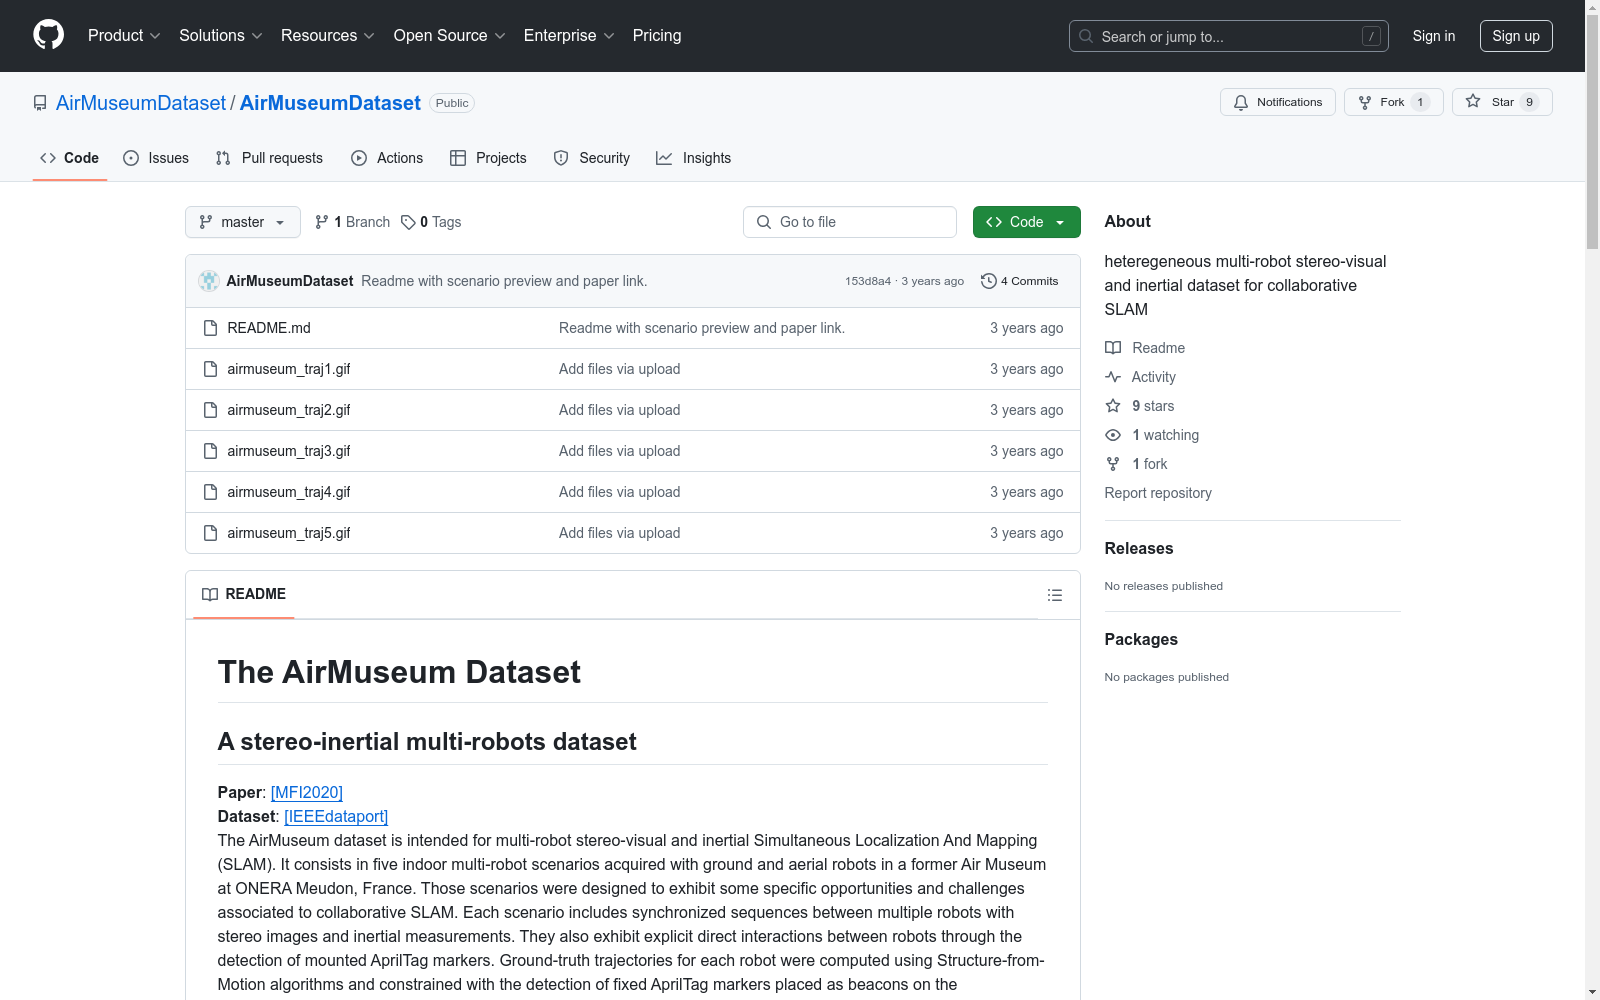1600x1000 pixels.
Task: Focus the Go to file input
Action: [x=850, y=222]
